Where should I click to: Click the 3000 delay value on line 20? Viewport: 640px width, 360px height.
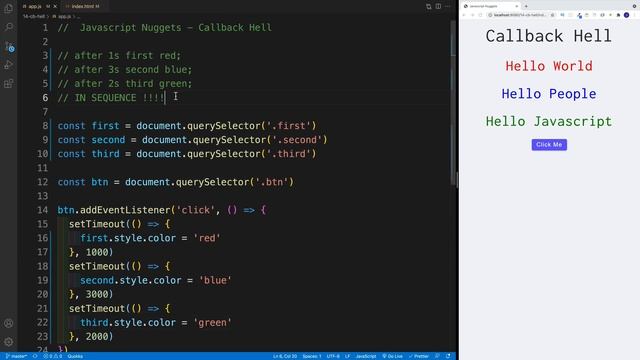97,294
